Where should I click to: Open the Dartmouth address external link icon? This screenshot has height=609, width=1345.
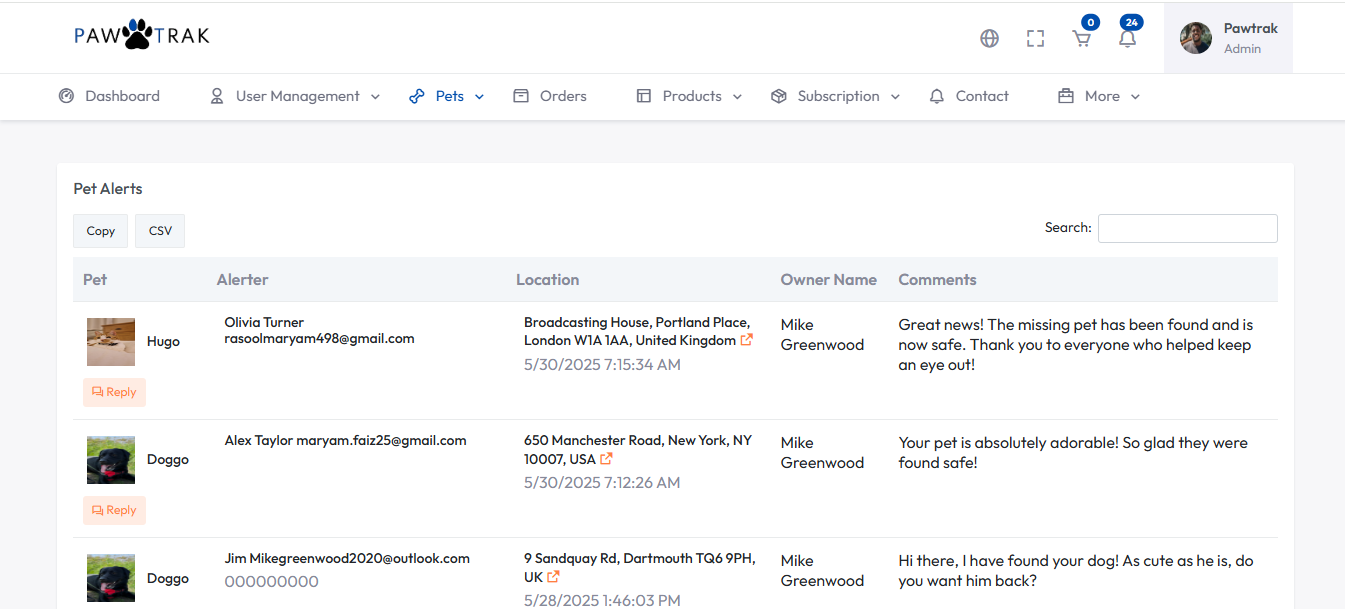553,577
